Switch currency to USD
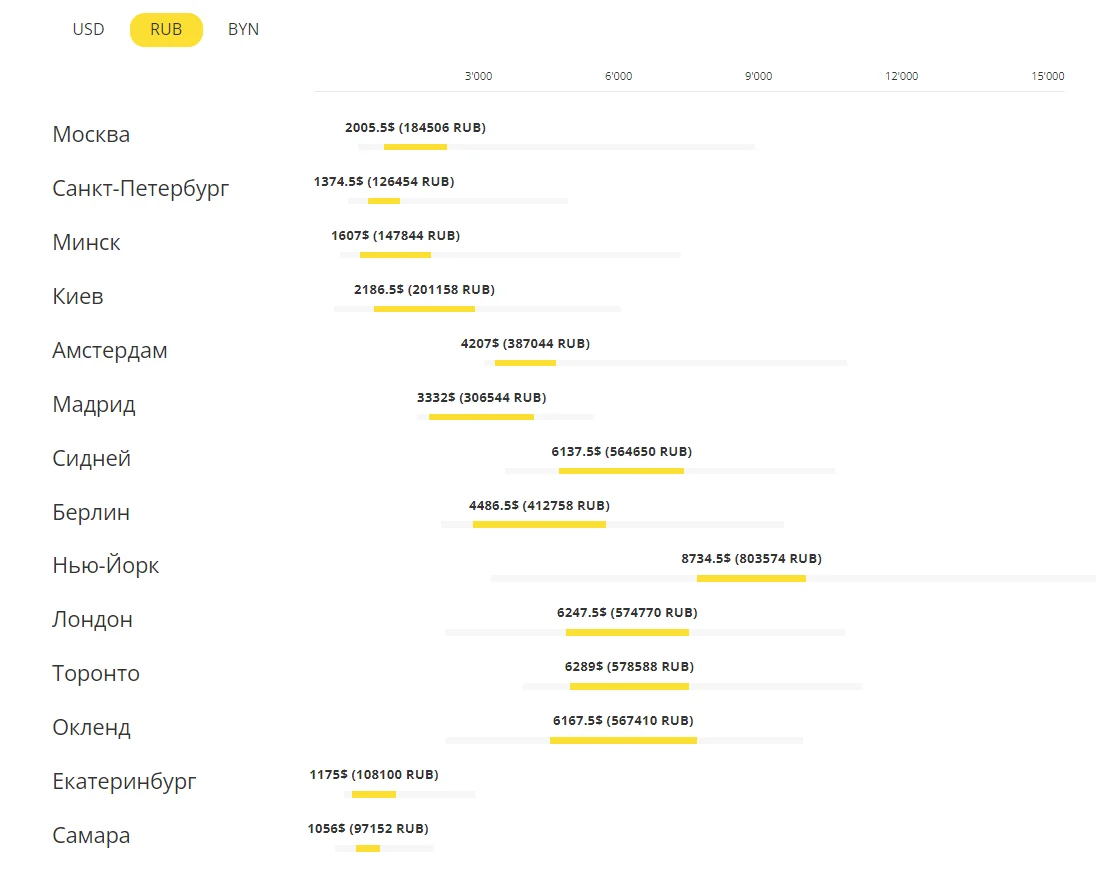 (88, 30)
